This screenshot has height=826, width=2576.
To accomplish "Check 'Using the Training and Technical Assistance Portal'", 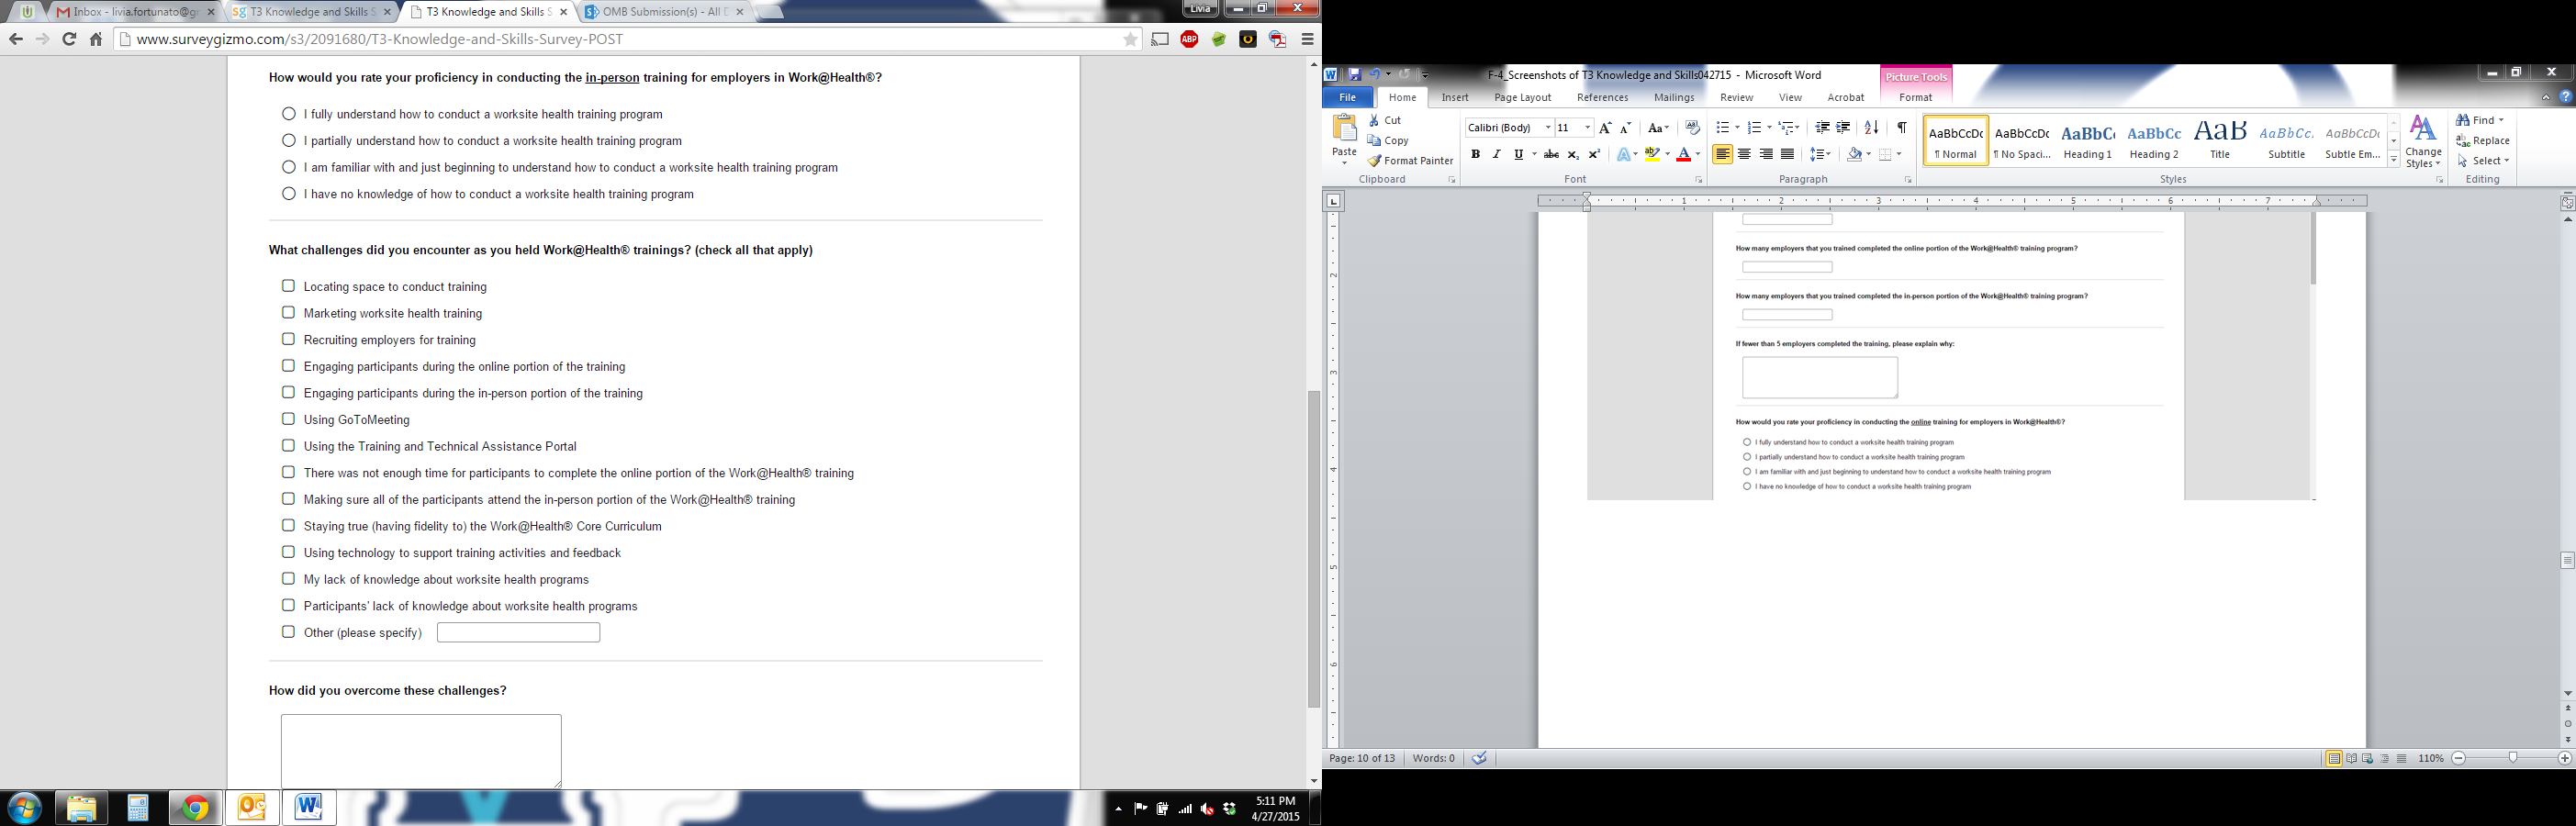I will (x=288, y=445).
